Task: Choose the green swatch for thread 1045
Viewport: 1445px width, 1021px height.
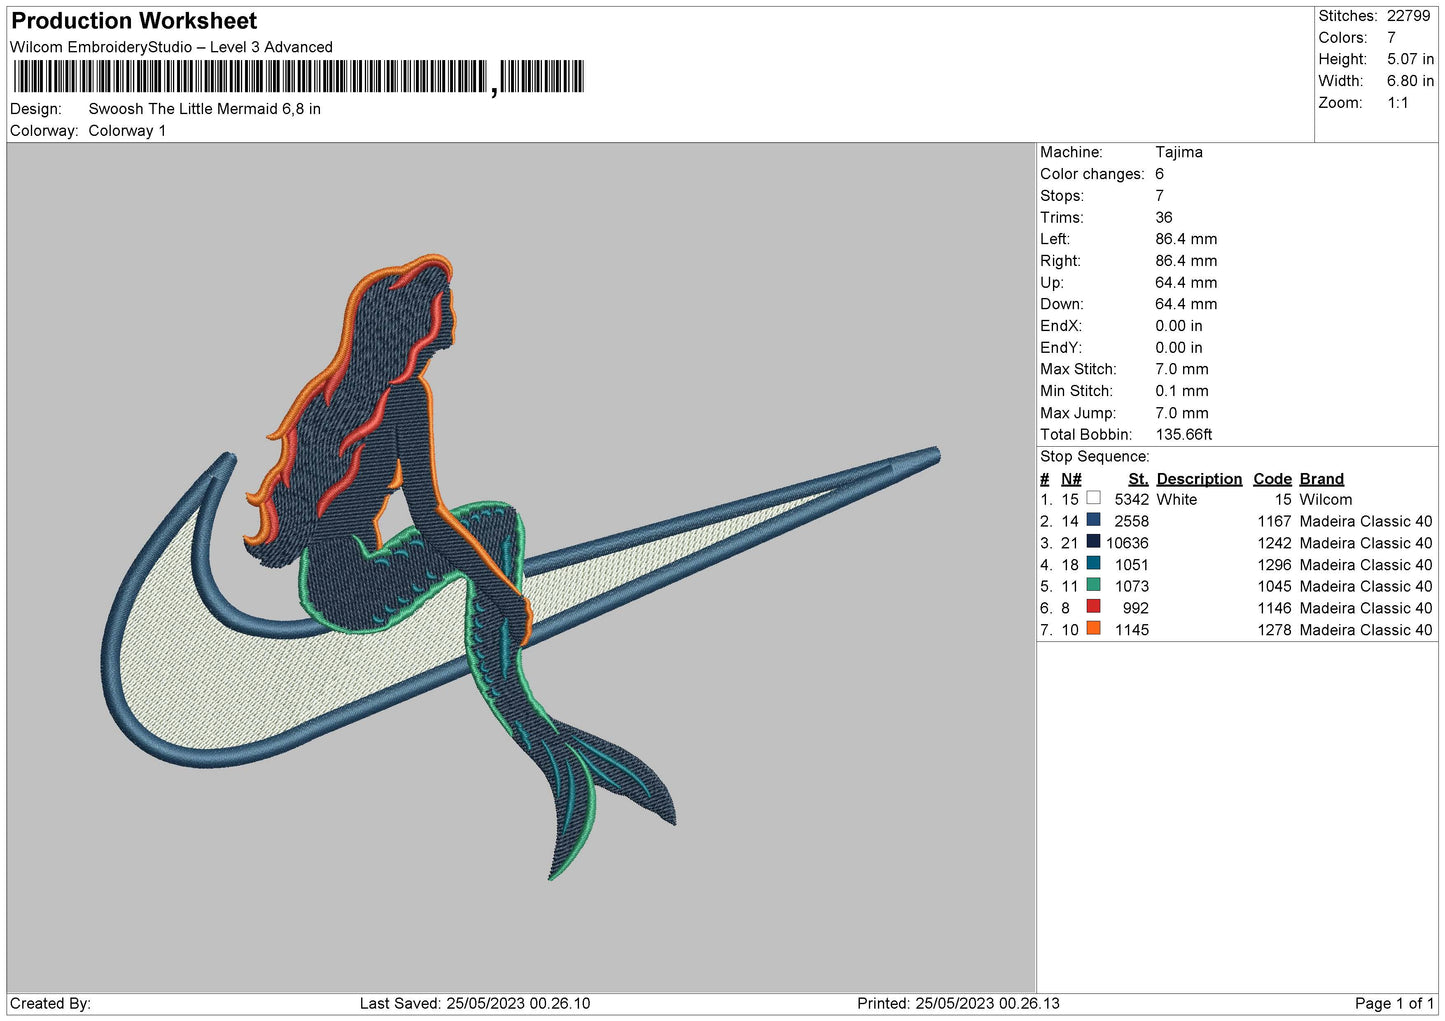Action: 1093,585
